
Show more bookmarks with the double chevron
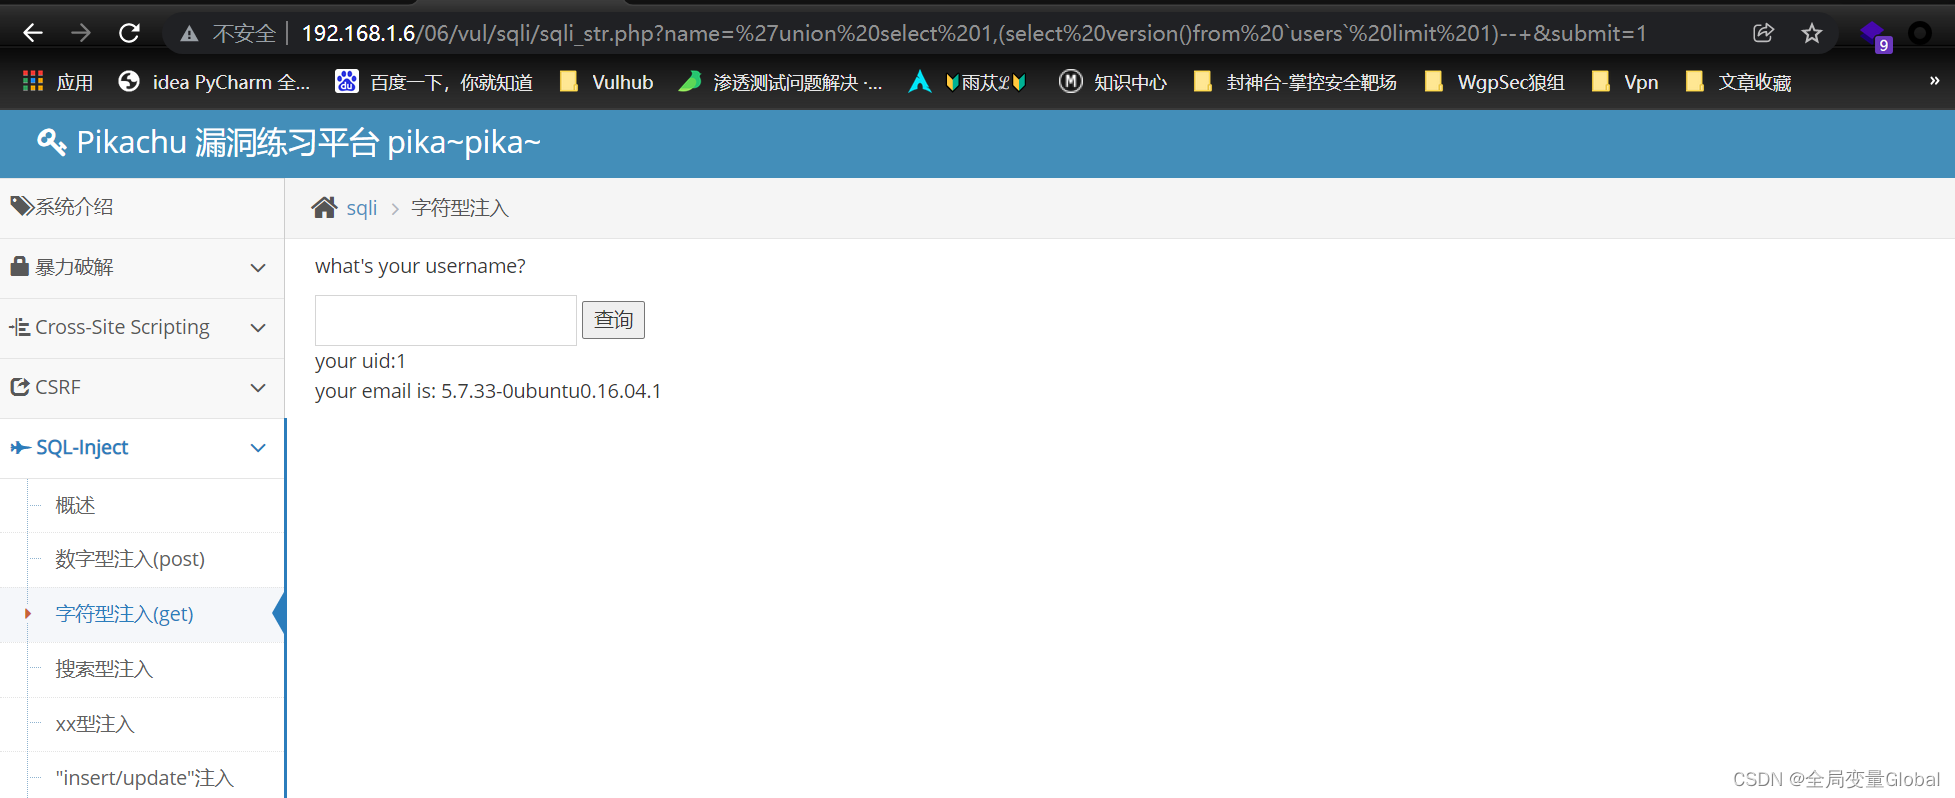tap(1934, 81)
